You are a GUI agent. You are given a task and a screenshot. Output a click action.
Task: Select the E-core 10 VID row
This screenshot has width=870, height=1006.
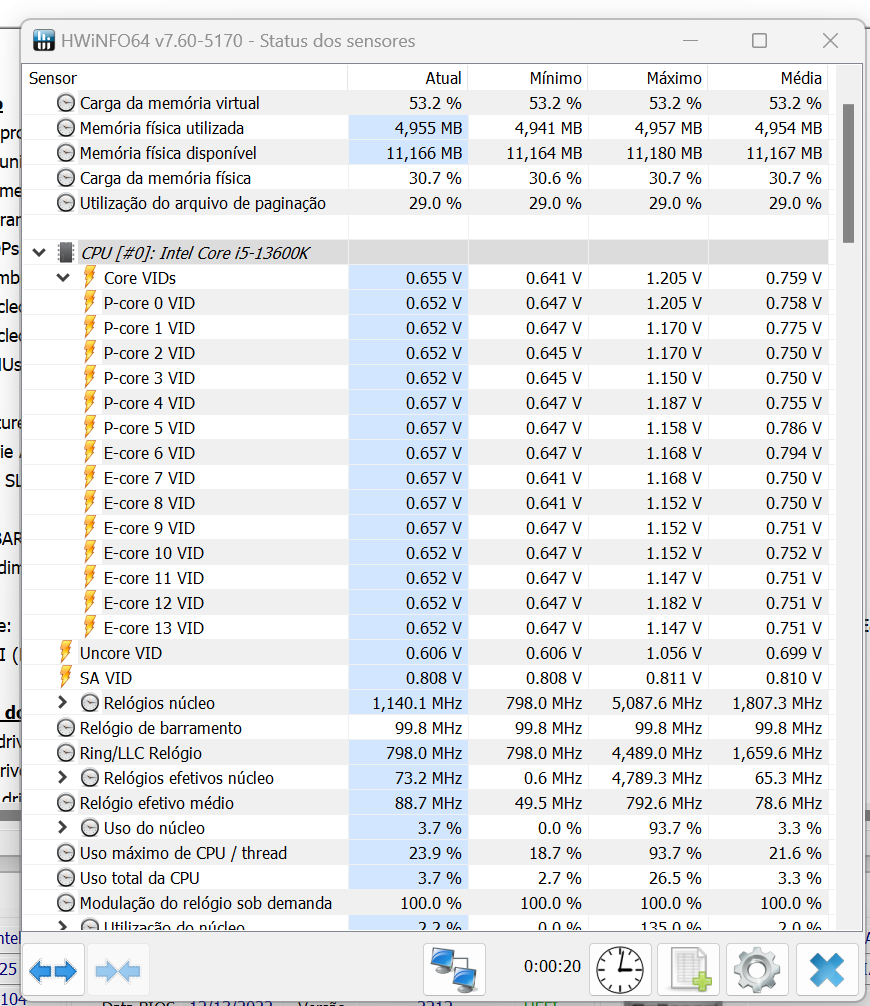point(425,553)
